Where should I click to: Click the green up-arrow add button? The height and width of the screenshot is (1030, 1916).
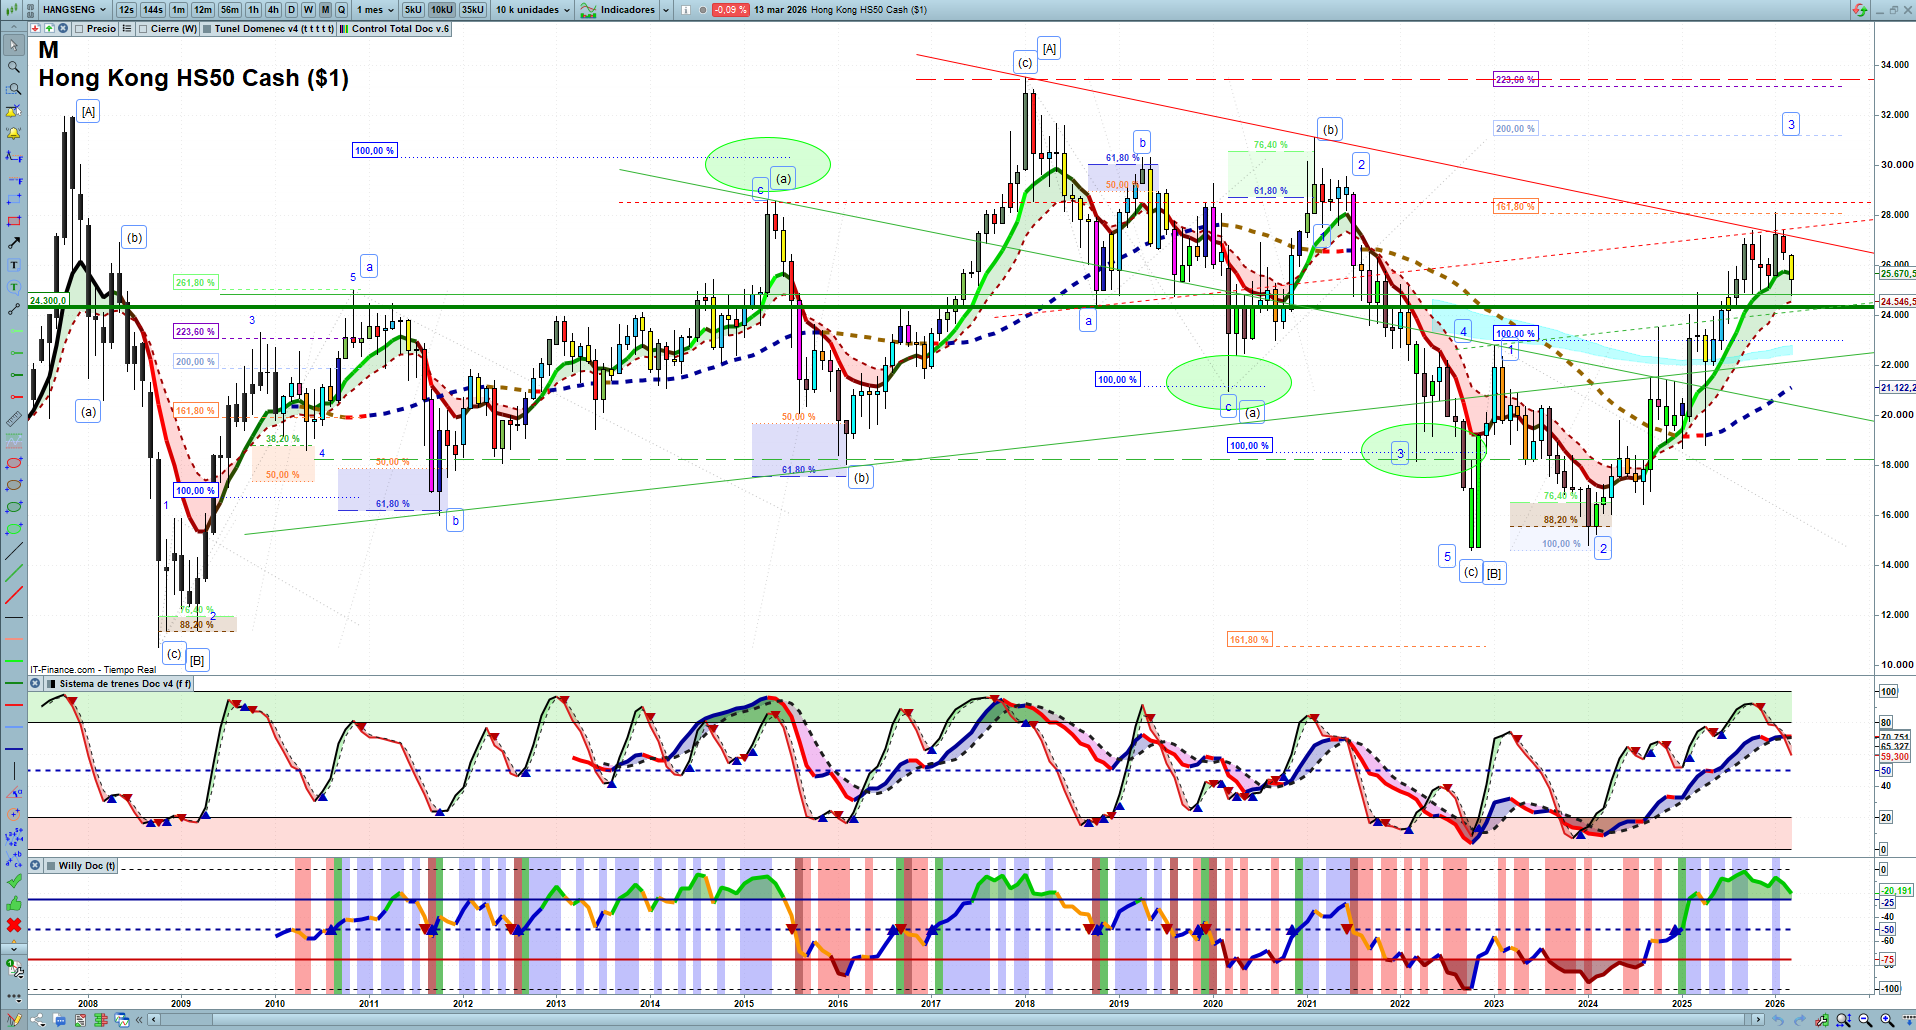(x=49, y=29)
